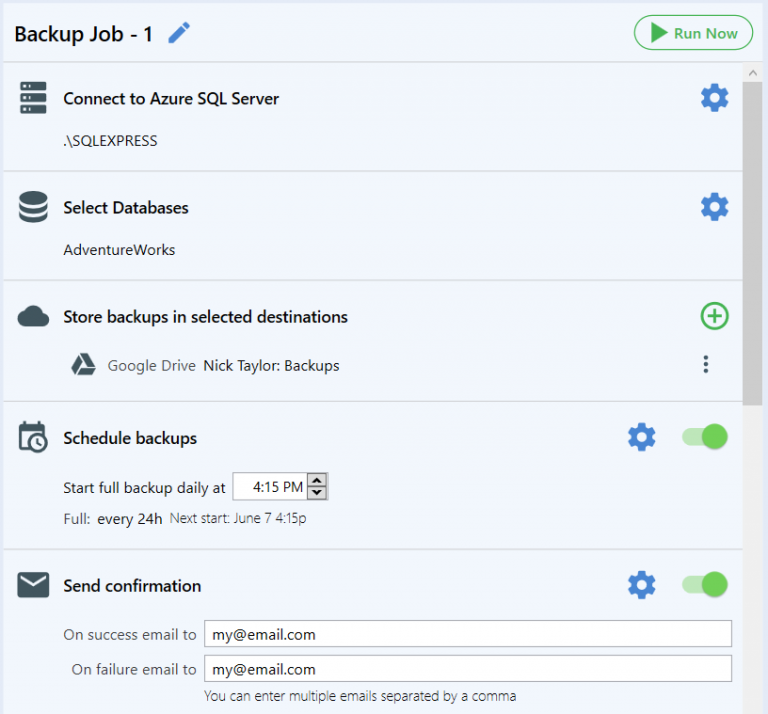Open Azure SQL Server connection settings gear
768x714 pixels.
coord(715,98)
